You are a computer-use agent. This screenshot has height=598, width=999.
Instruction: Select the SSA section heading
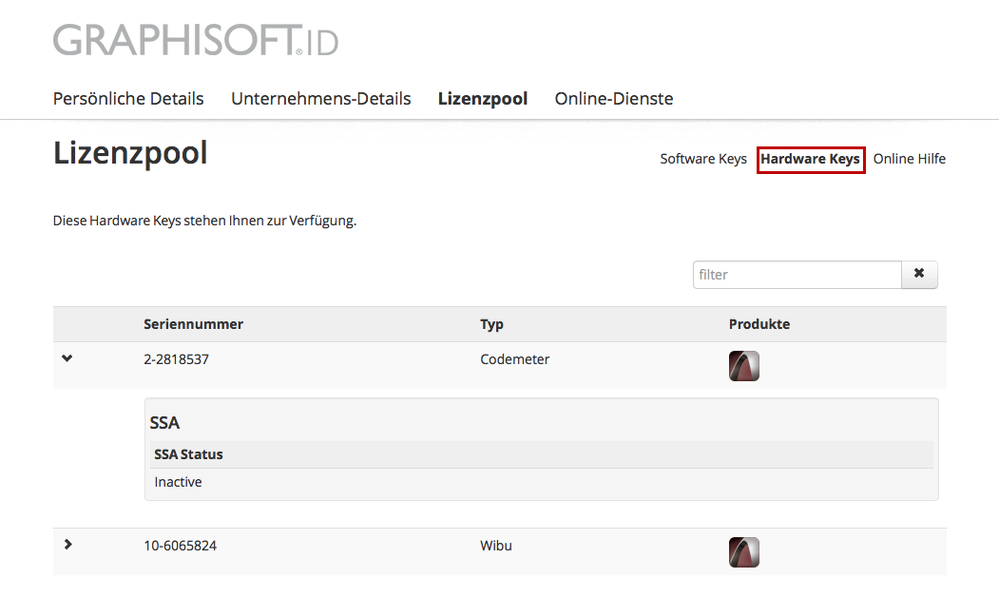(164, 423)
